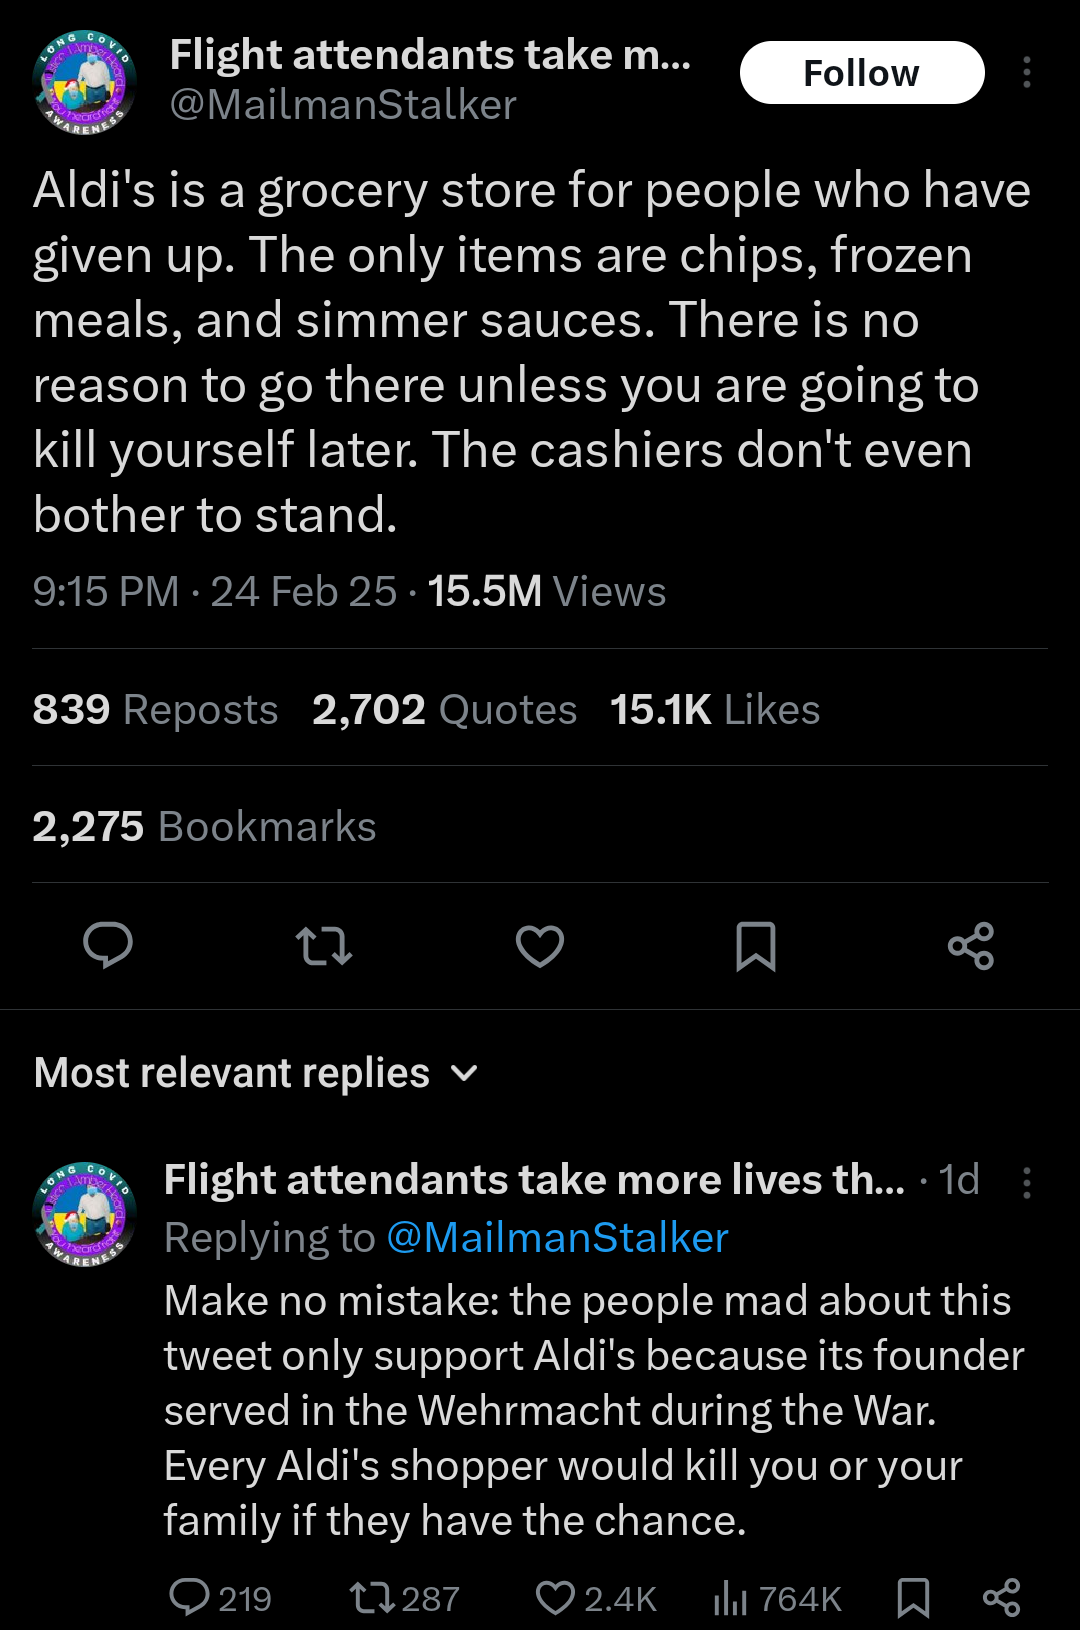Viewport: 1080px width, 1630px height.
Task: Bookmark the Wehrmacht reply
Action: pos(913,1597)
